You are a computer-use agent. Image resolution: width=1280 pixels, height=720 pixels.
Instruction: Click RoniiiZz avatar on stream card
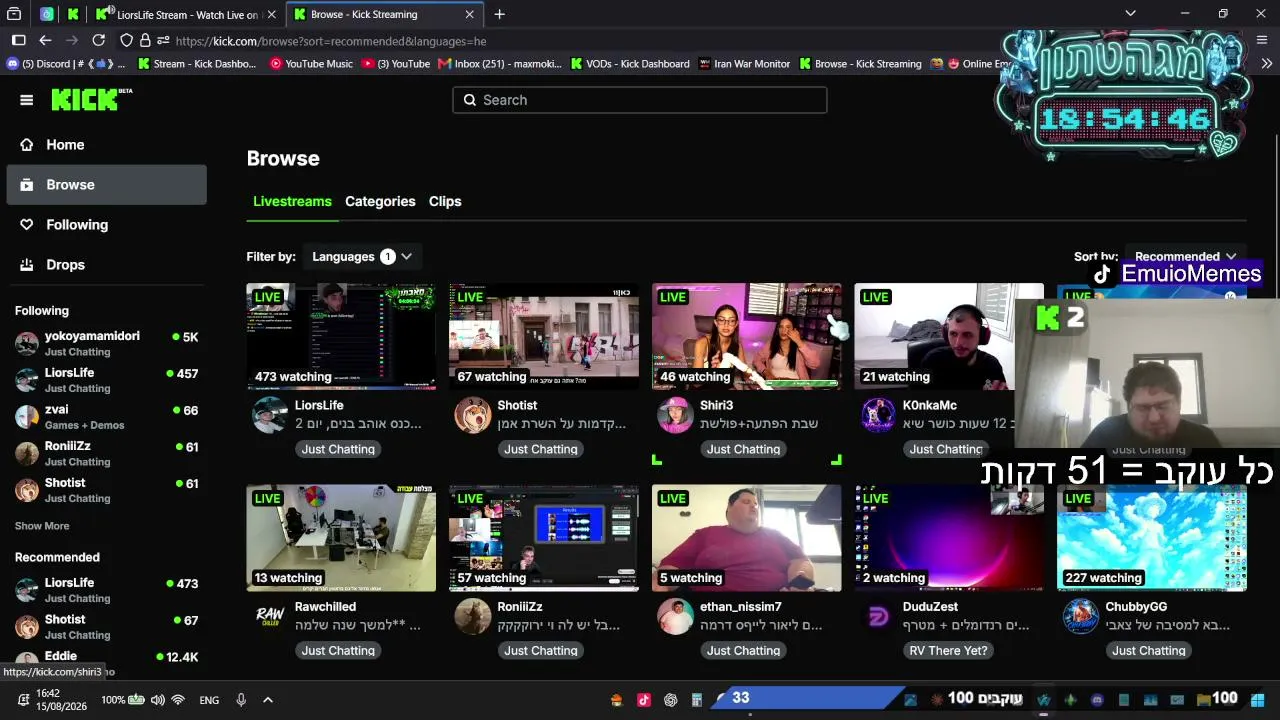click(x=473, y=616)
